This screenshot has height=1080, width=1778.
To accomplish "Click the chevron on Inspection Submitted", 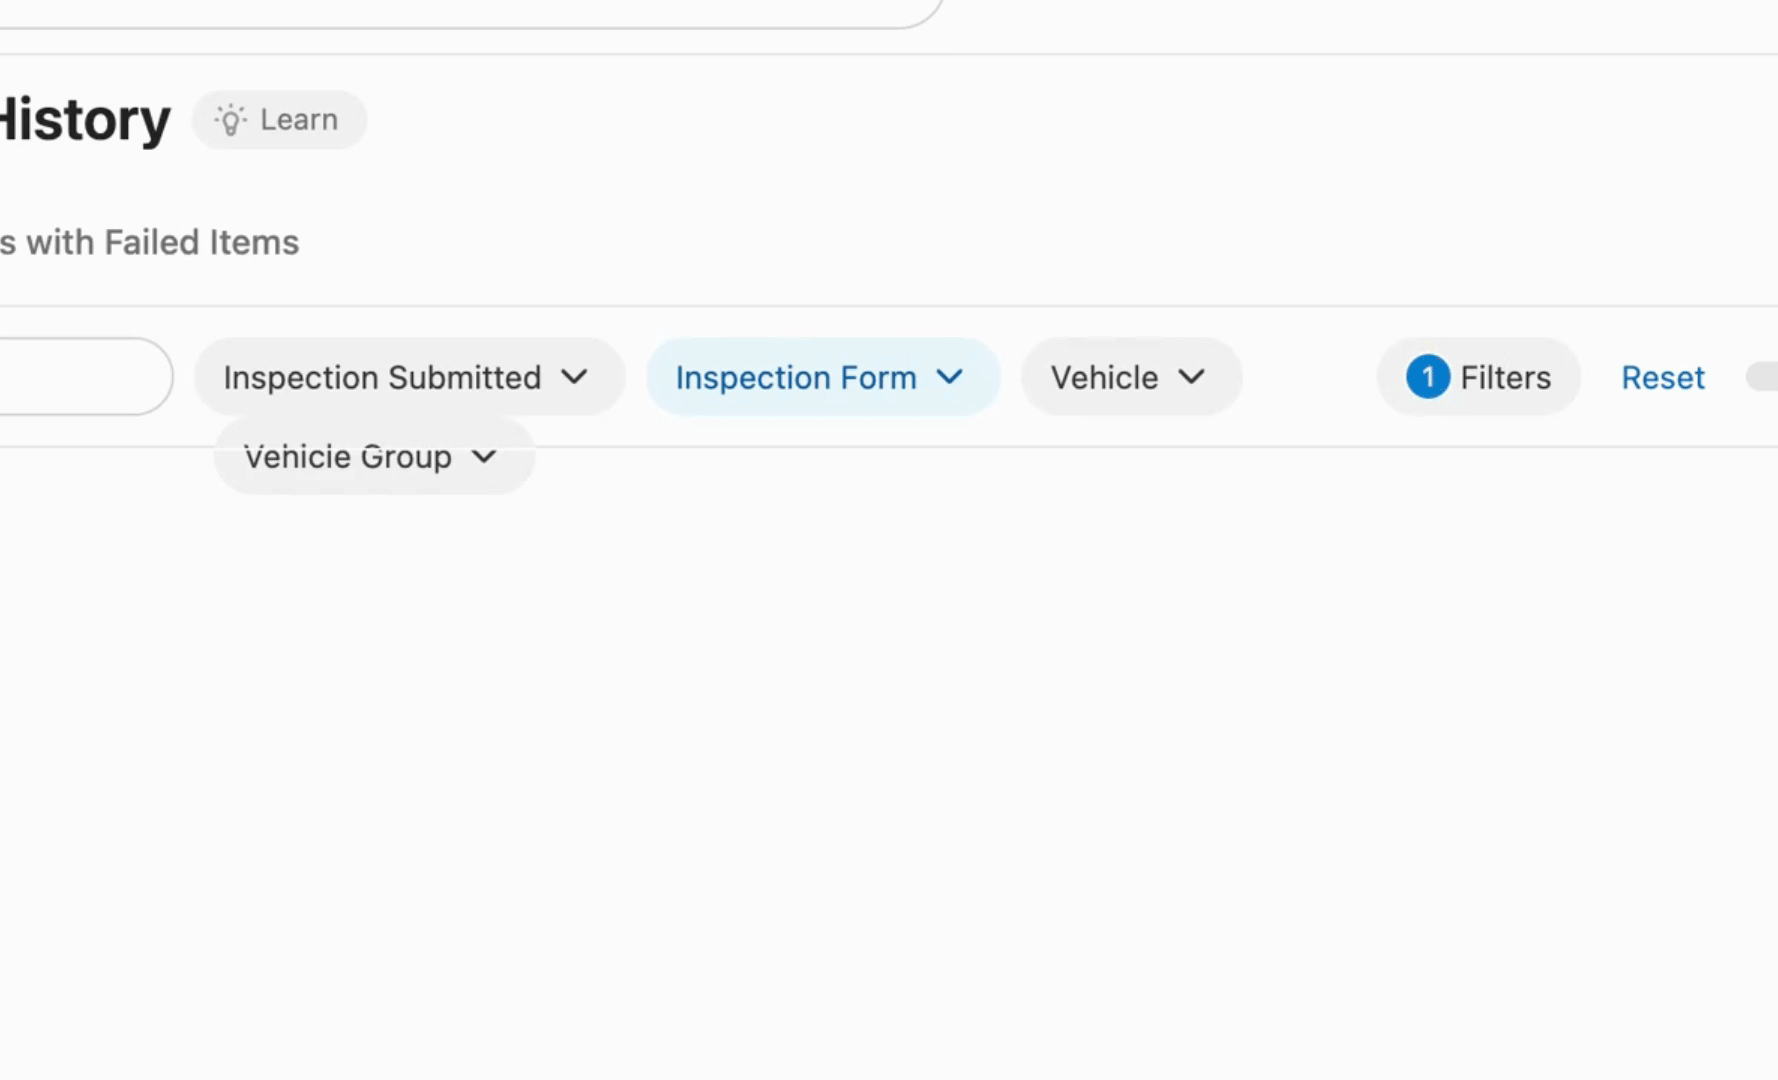I will [574, 377].
